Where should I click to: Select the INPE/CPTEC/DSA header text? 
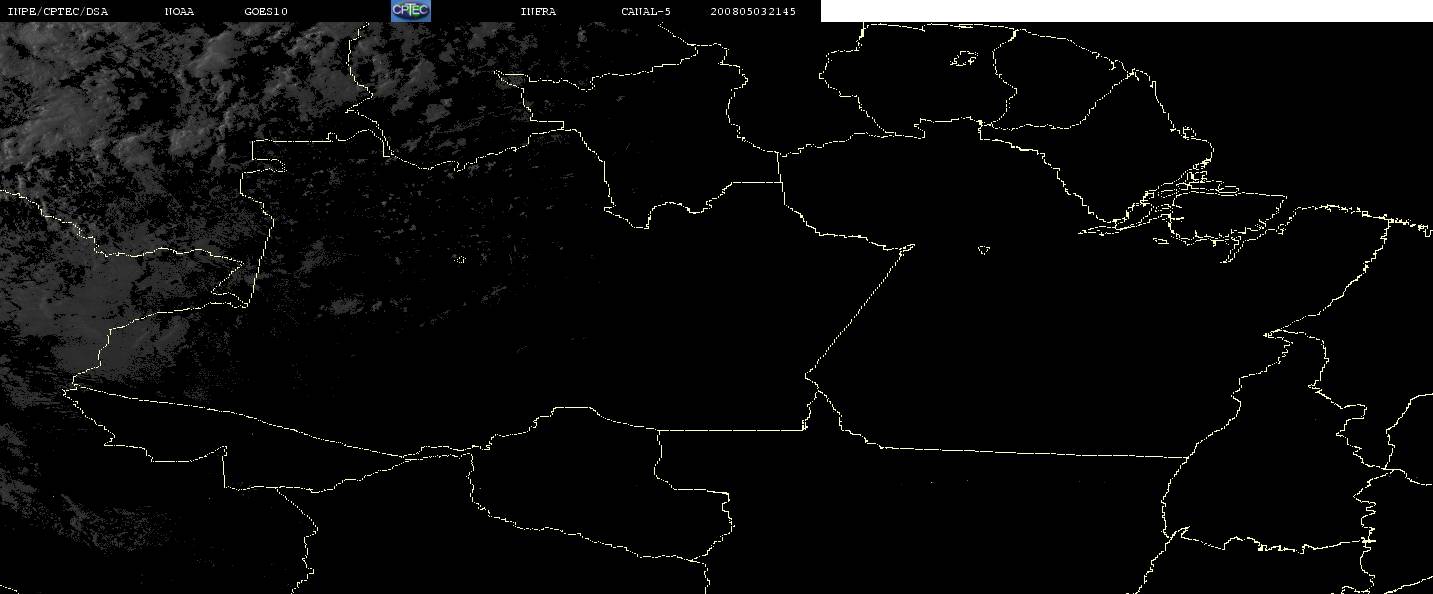tap(57, 11)
